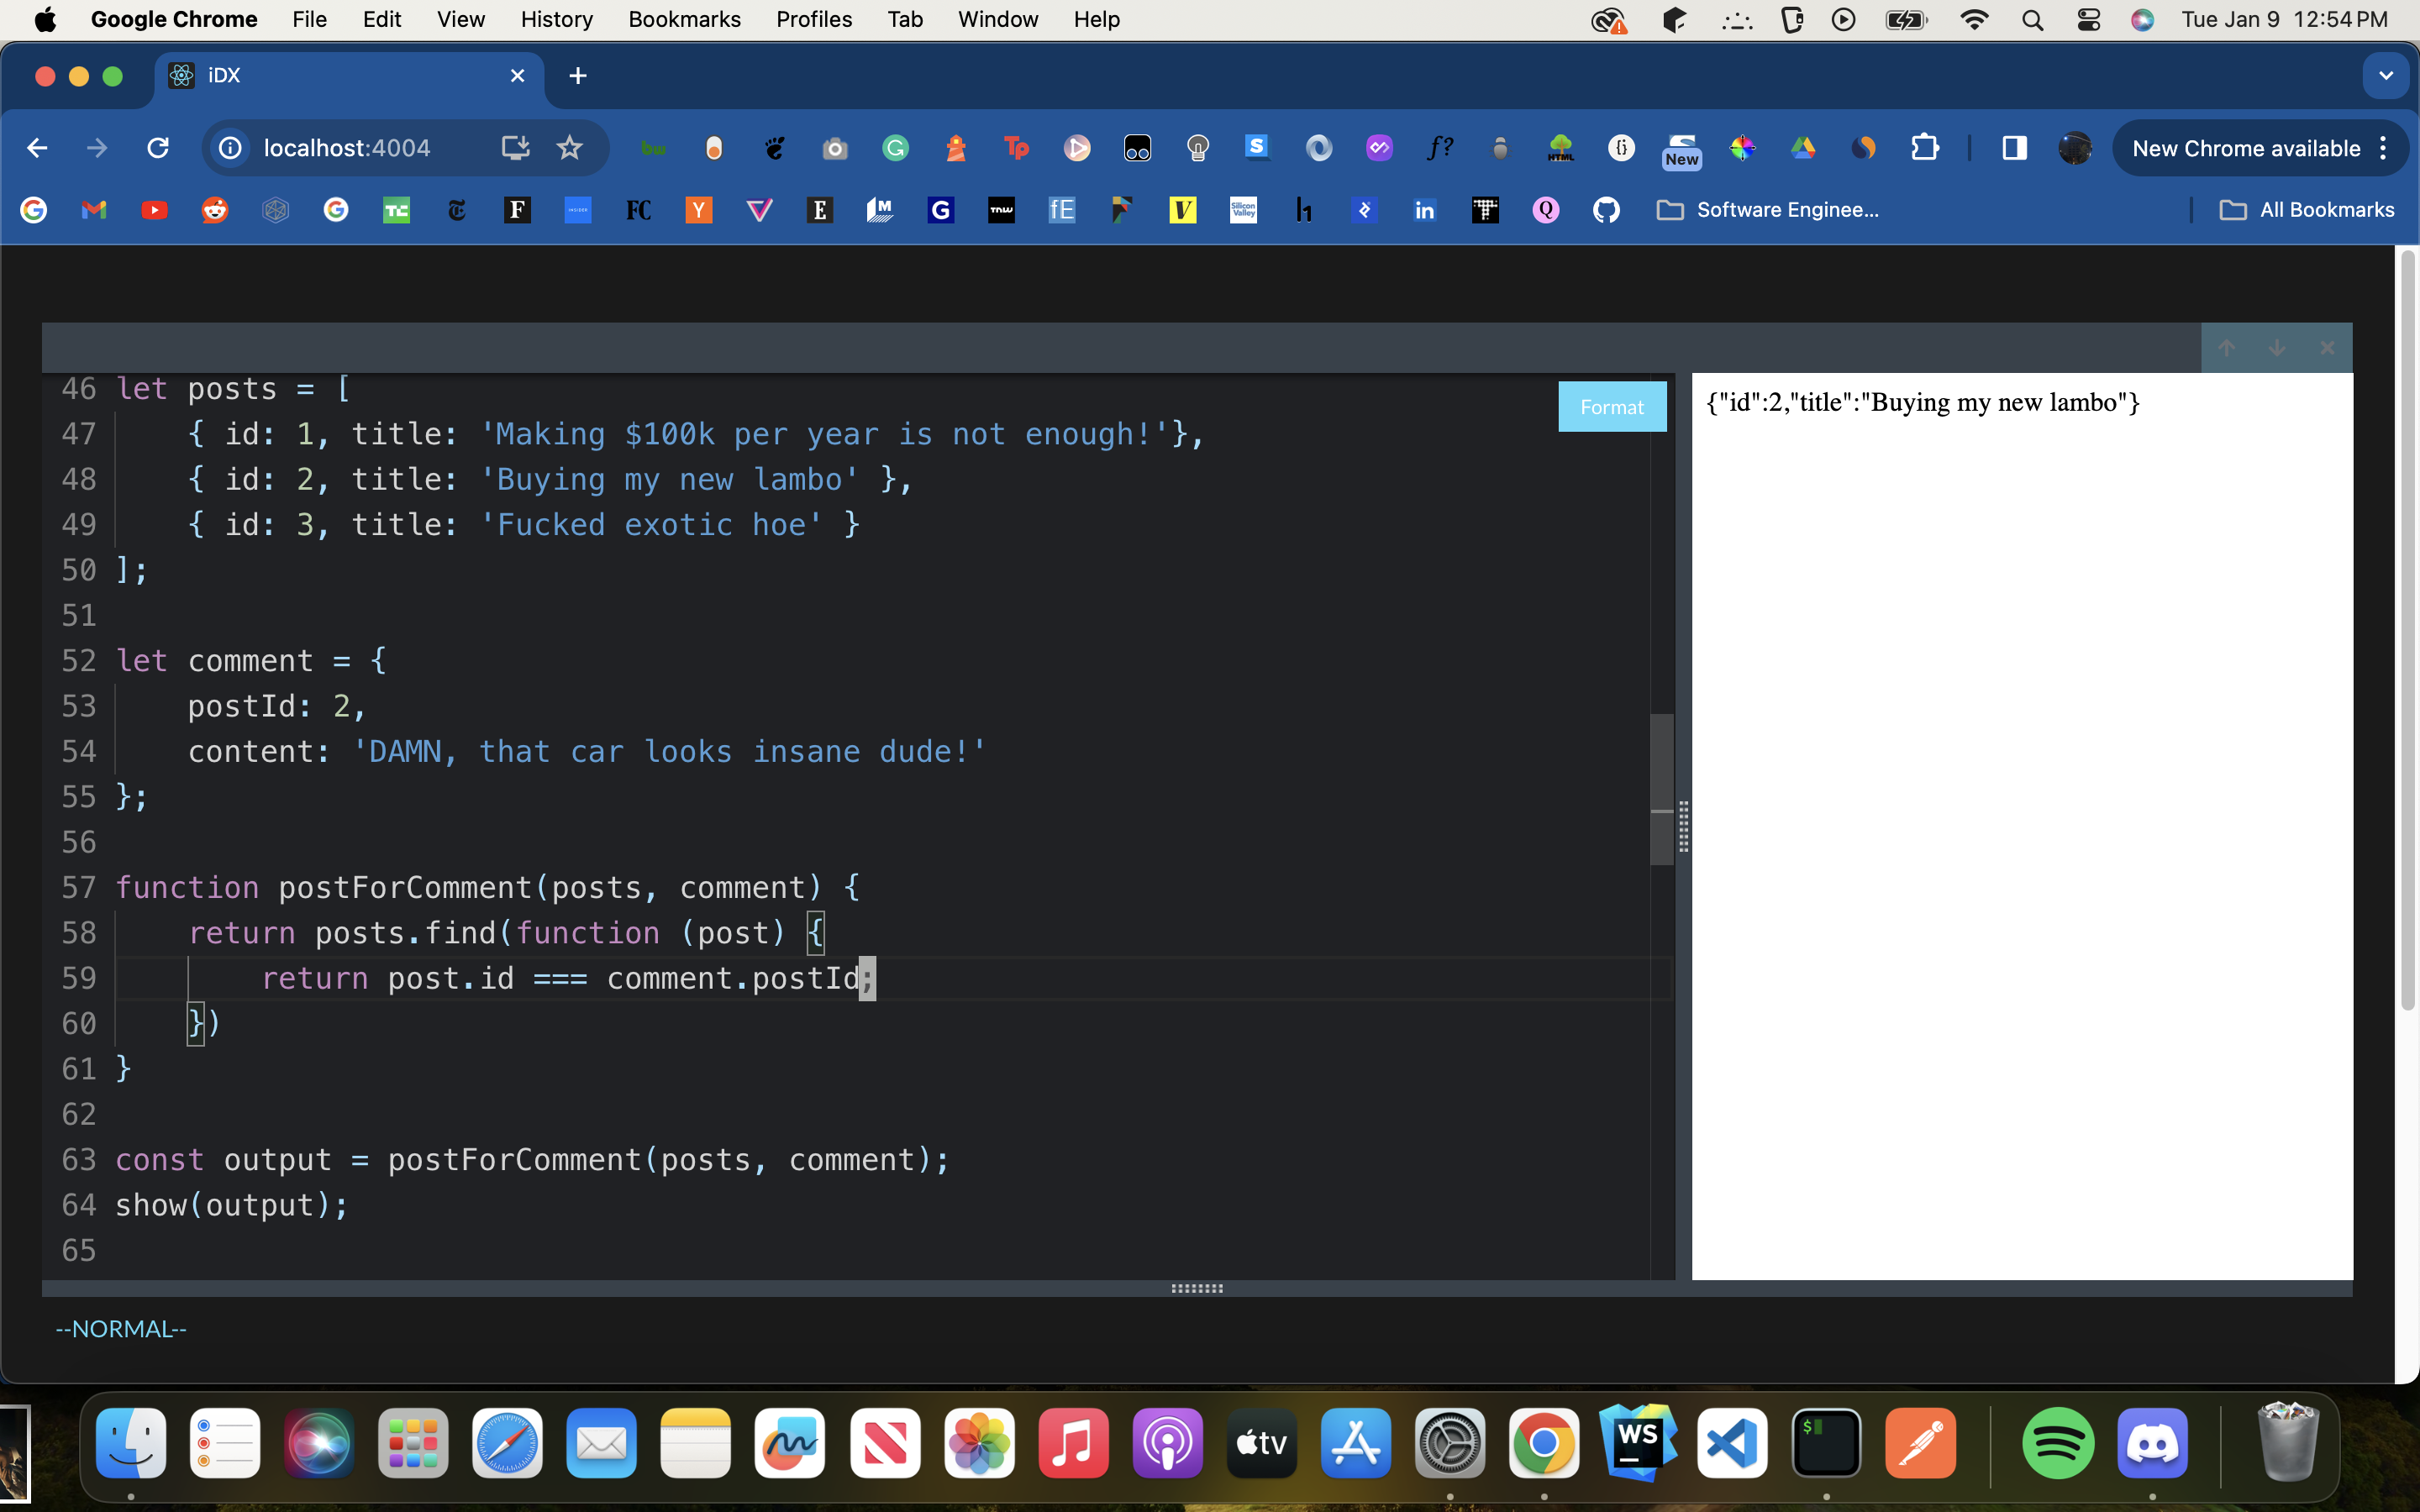The height and width of the screenshot is (1512, 2420).
Task: Move the code cell down with the arrow
Action: click(2277, 348)
